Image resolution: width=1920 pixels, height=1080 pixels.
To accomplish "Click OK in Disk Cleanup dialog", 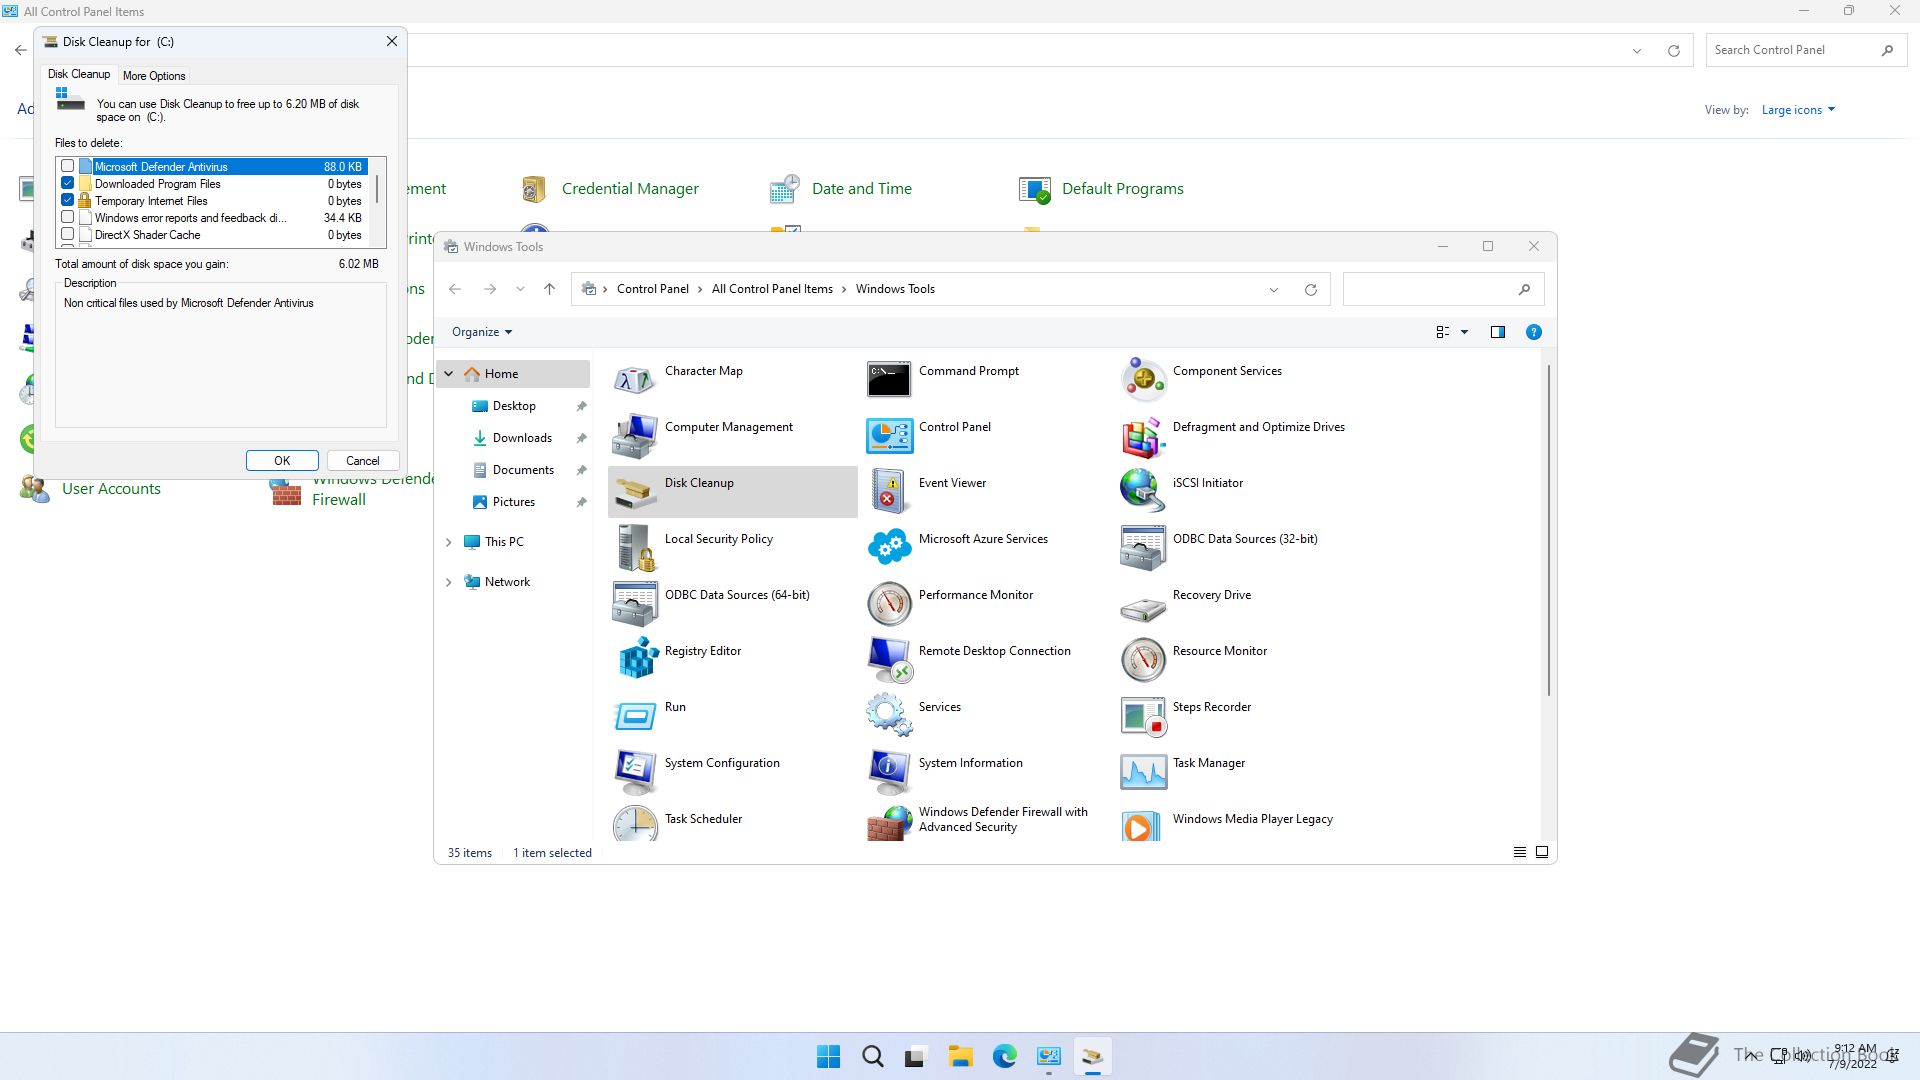I will 282,461.
